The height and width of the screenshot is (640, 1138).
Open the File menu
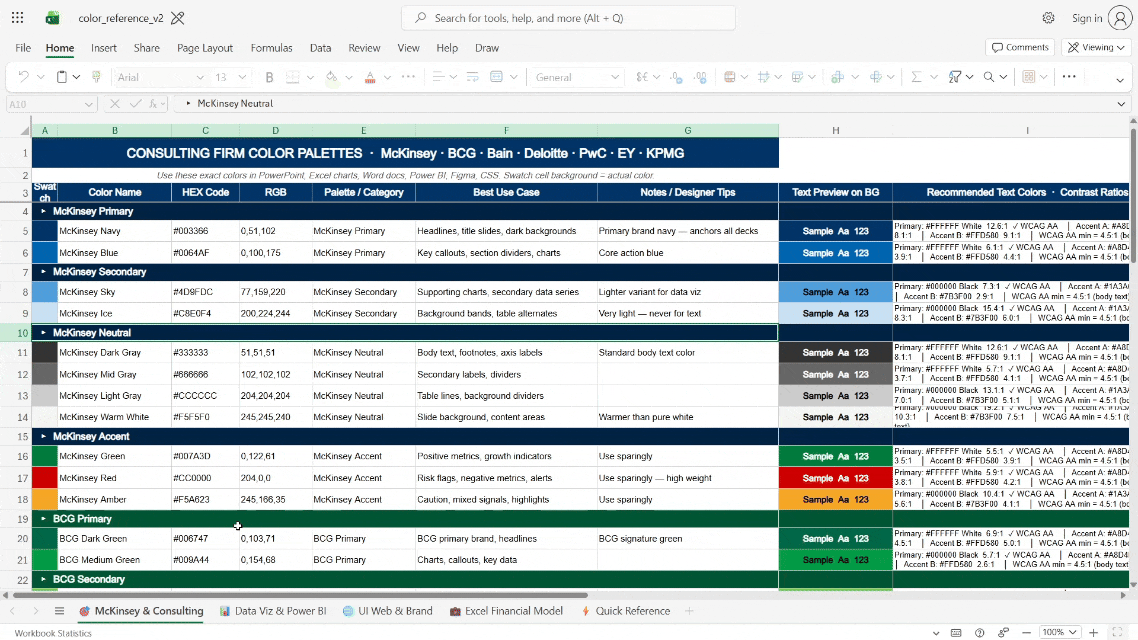click(x=23, y=48)
